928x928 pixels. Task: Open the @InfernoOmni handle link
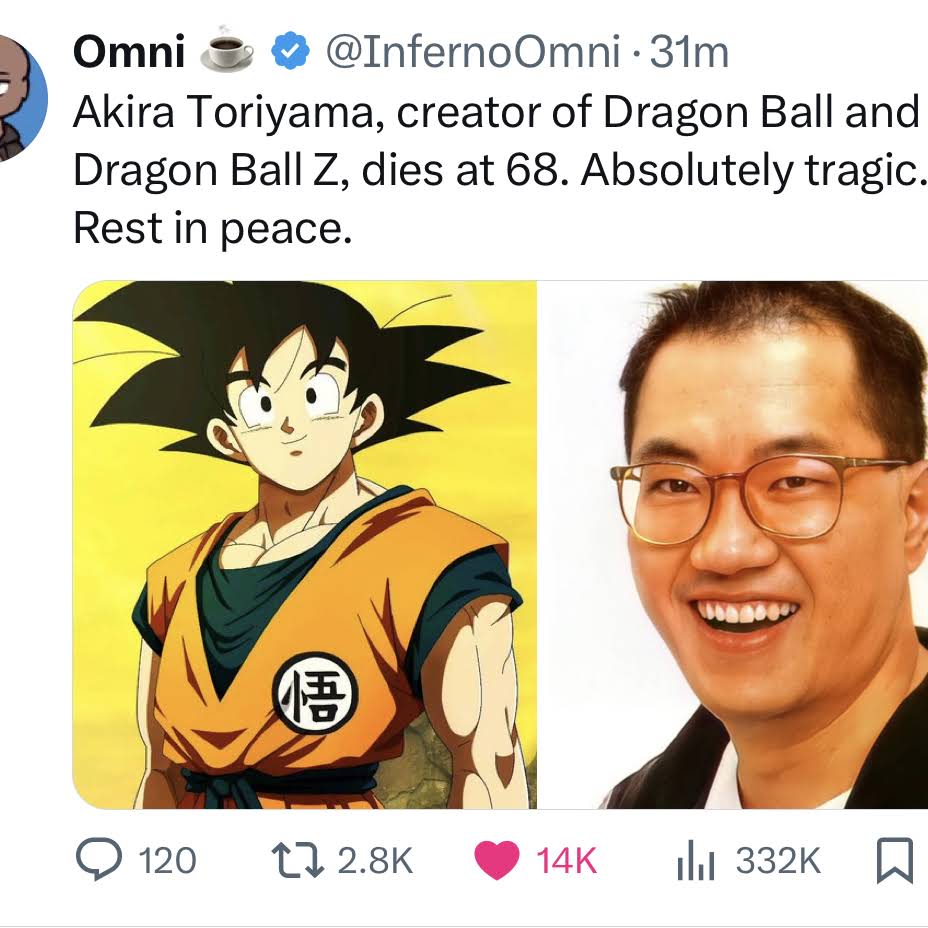click(473, 51)
